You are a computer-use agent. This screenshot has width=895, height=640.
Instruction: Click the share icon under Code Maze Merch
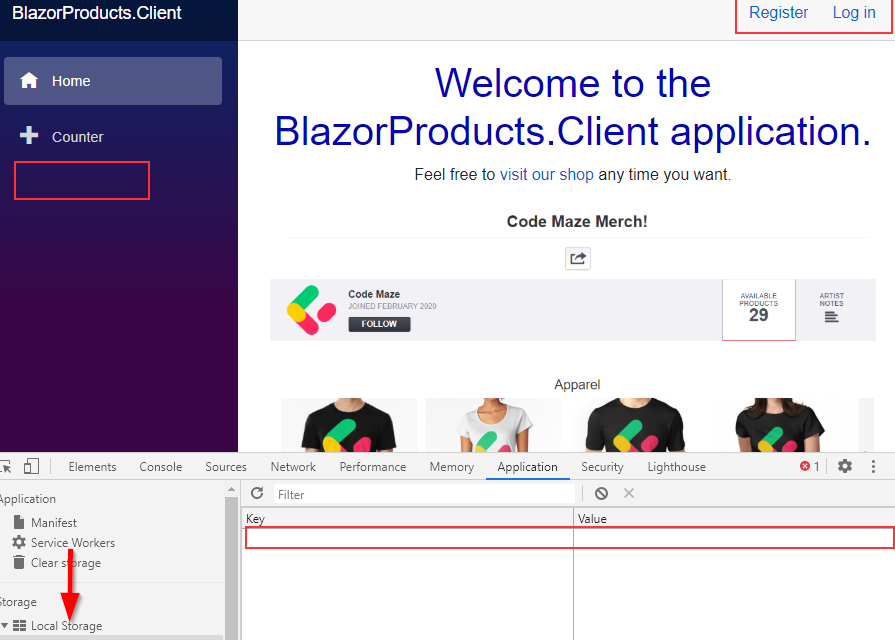(578, 259)
